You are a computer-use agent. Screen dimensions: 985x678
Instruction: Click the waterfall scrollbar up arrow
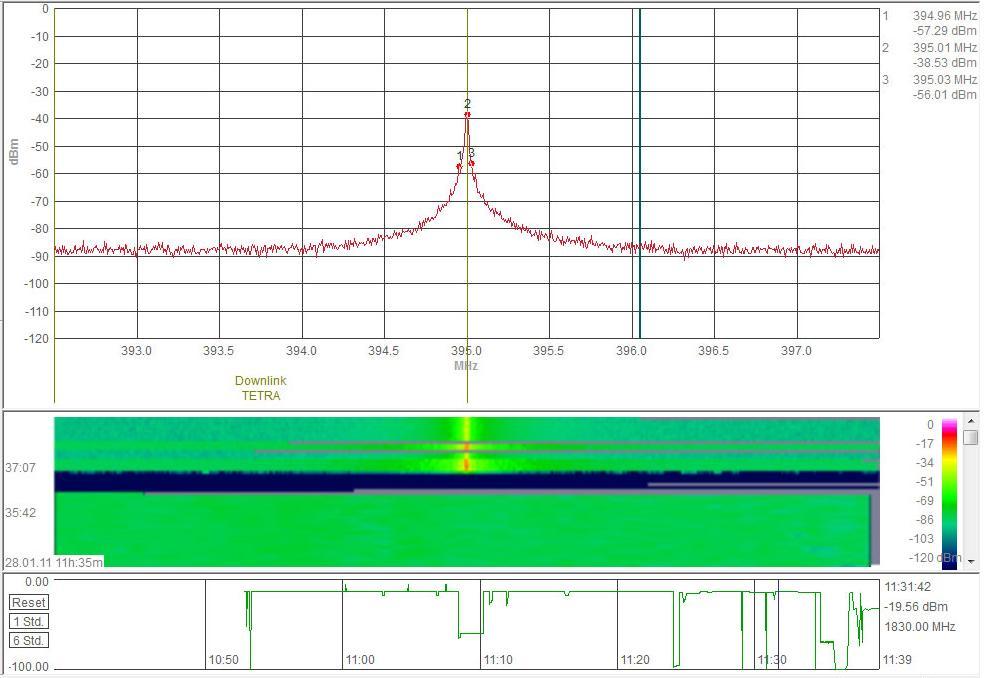tap(971, 420)
